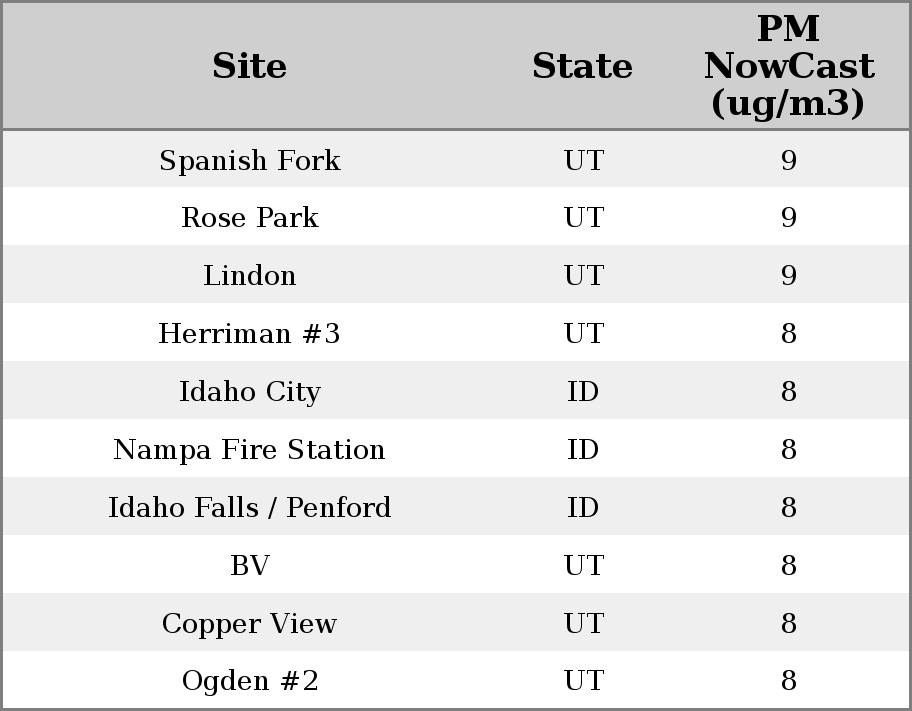Click the state cell for Spanish Fork
The width and height of the screenshot is (912, 711).
pyautogui.click(x=583, y=160)
